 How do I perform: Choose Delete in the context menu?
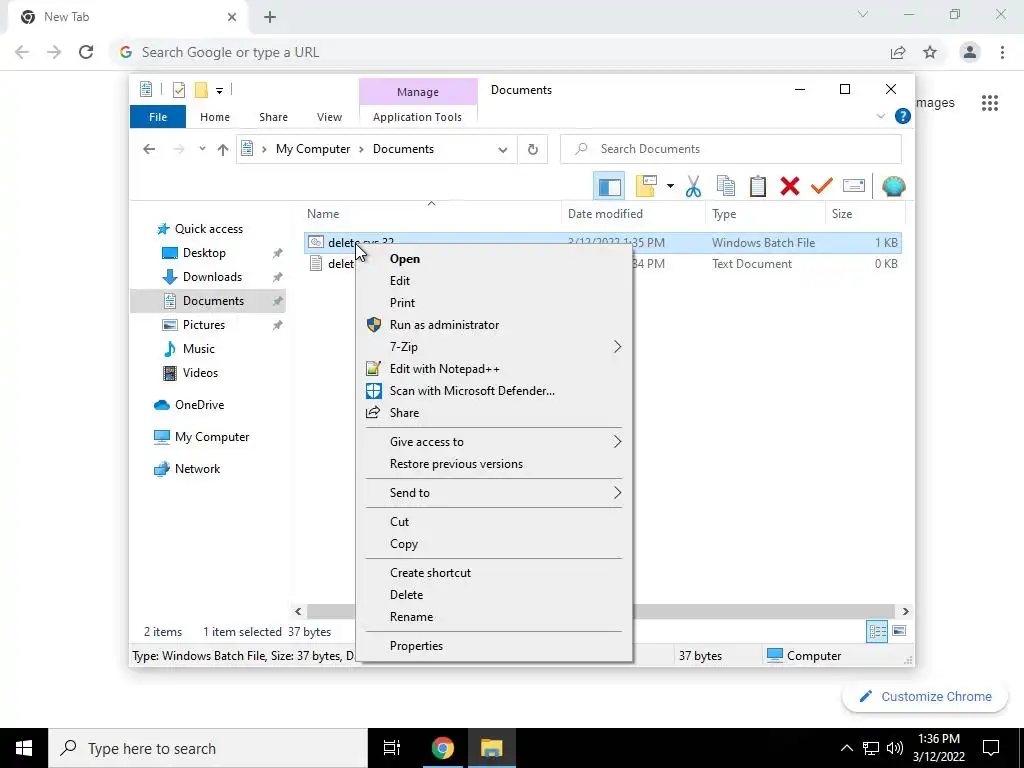(x=494, y=595)
